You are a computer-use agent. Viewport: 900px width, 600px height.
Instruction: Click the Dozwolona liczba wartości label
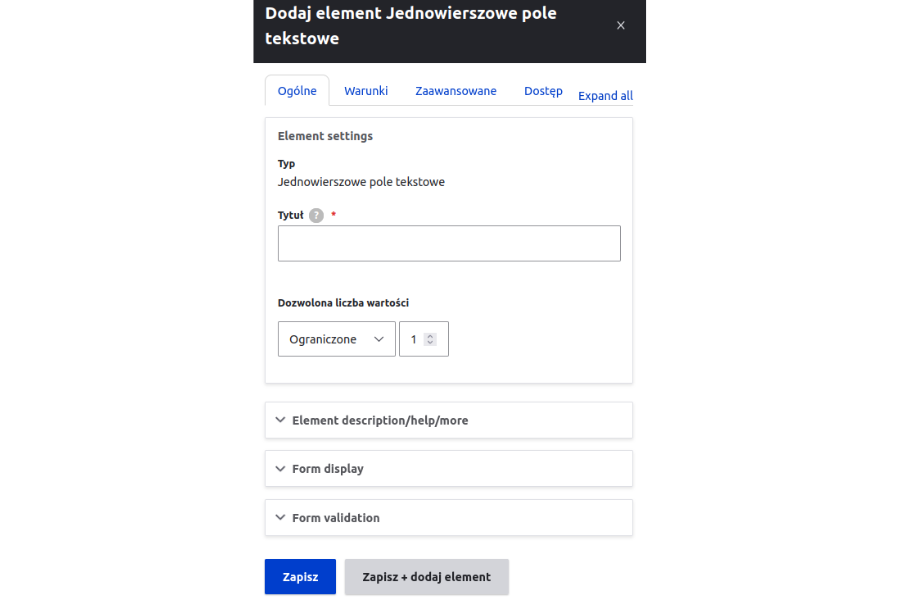(343, 303)
